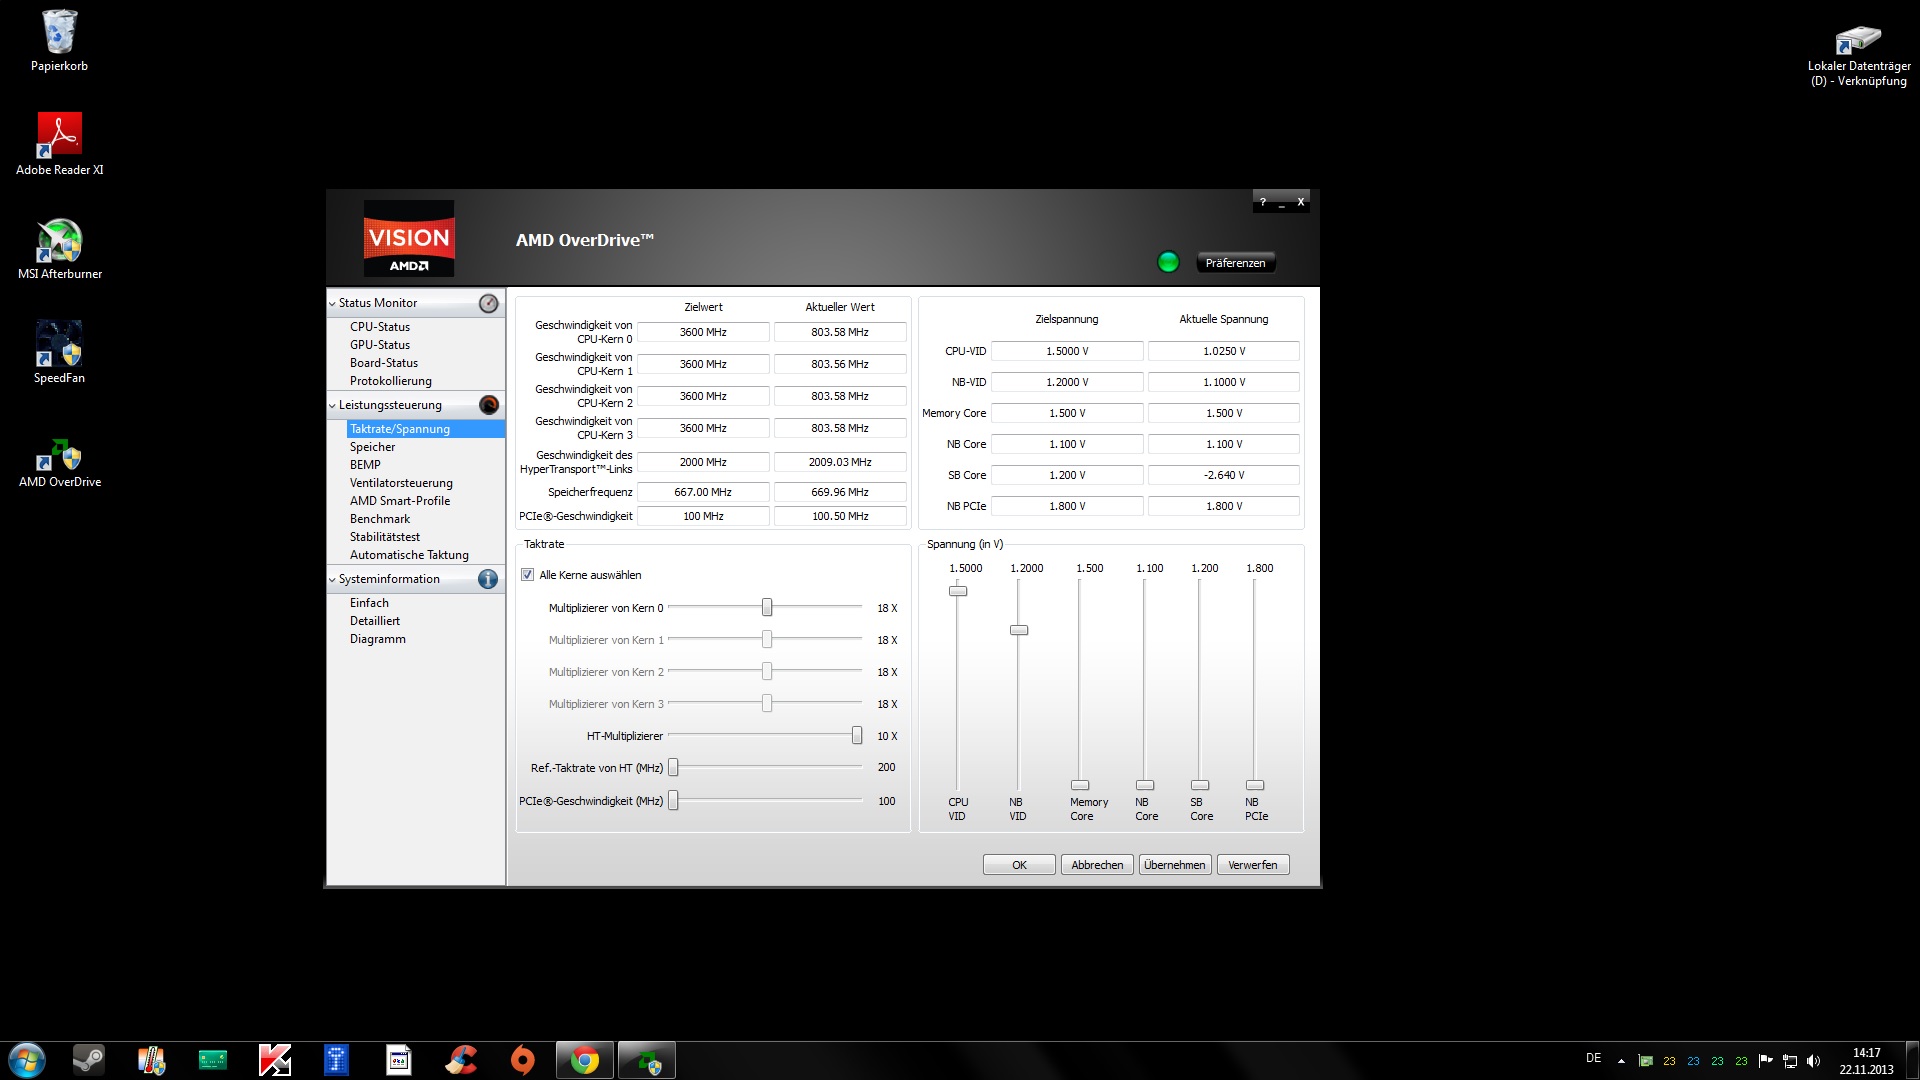Image resolution: width=1920 pixels, height=1080 pixels.
Task: Click the Übernehmen button
Action: pyautogui.click(x=1174, y=865)
